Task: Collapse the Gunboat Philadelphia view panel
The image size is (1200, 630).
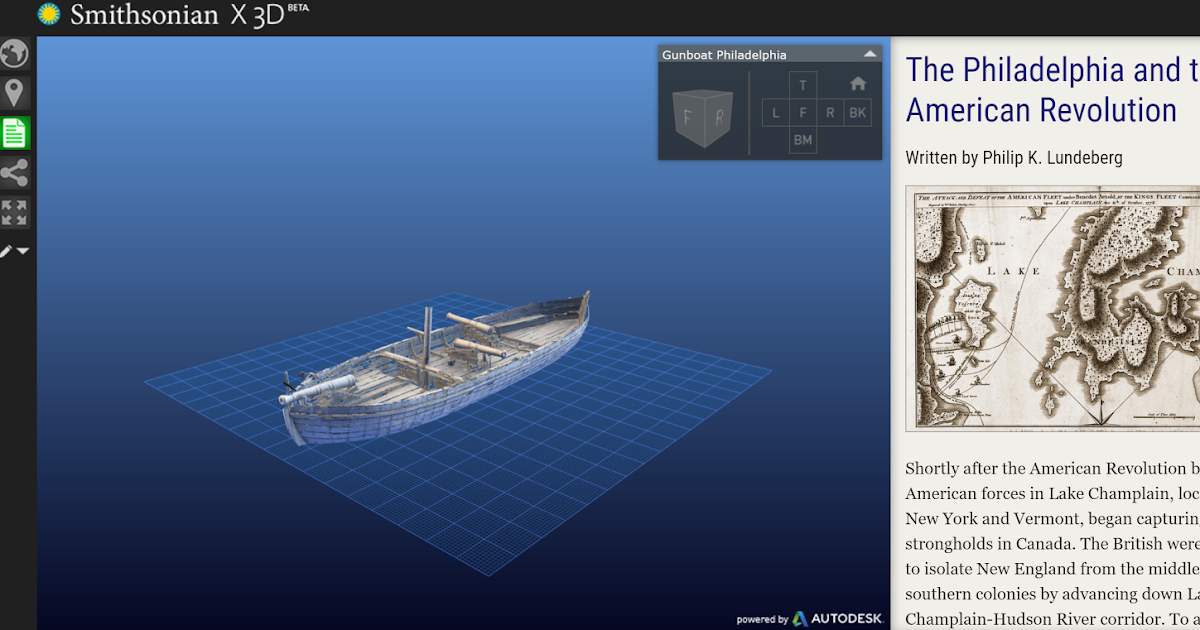Action: click(x=870, y=54)
